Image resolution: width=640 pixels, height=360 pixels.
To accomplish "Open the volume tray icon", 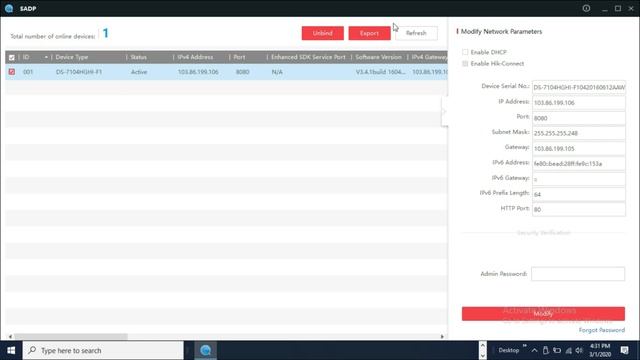I will pyautogui.click(x=579, y=350).
